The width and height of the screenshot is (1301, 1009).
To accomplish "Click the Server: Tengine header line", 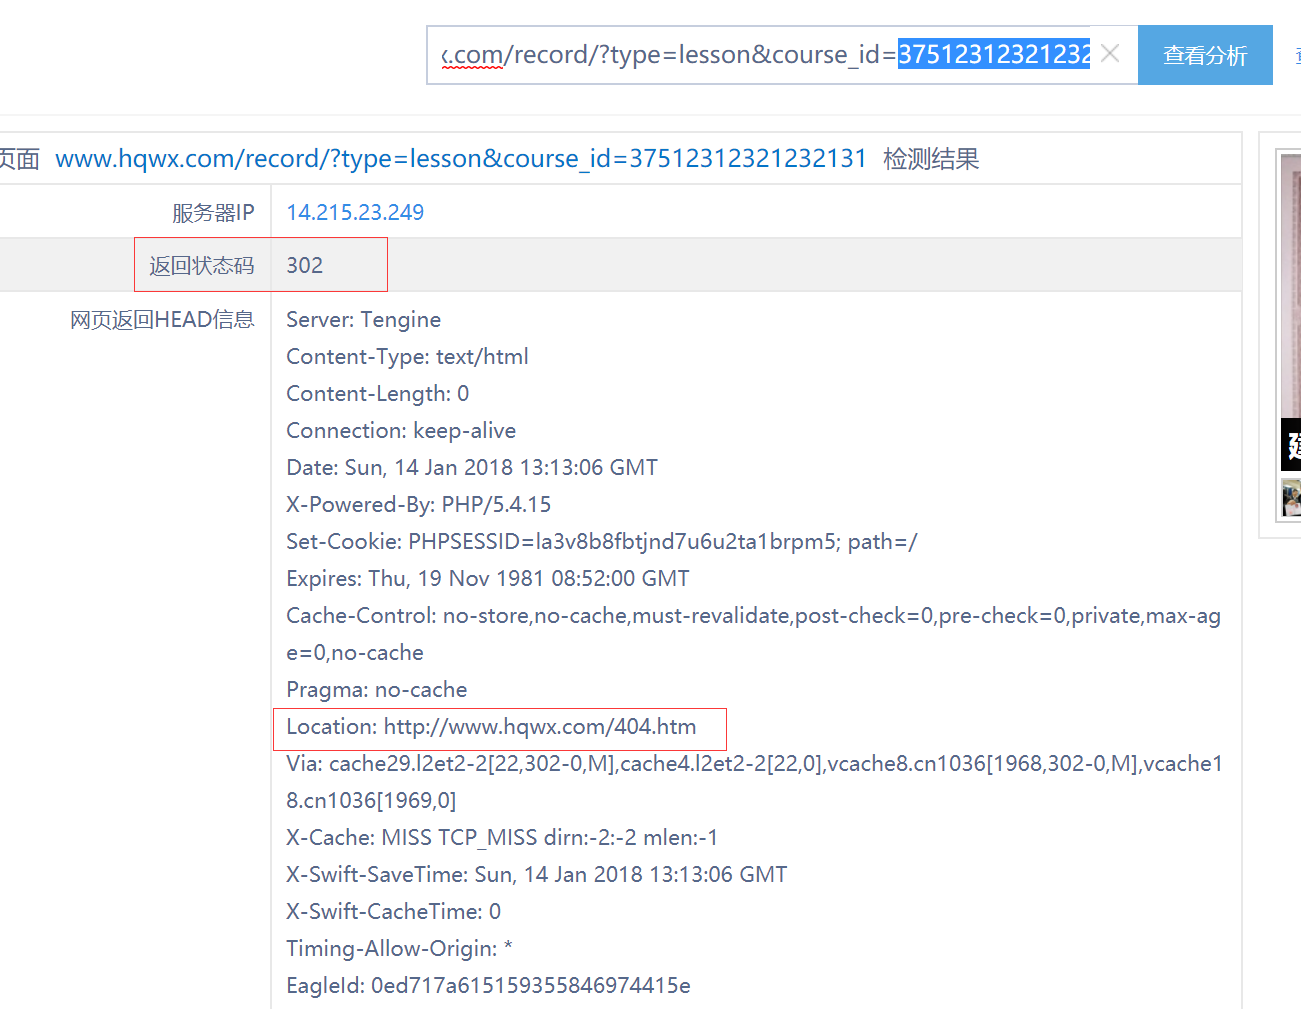I will click(x=363, y=319).
